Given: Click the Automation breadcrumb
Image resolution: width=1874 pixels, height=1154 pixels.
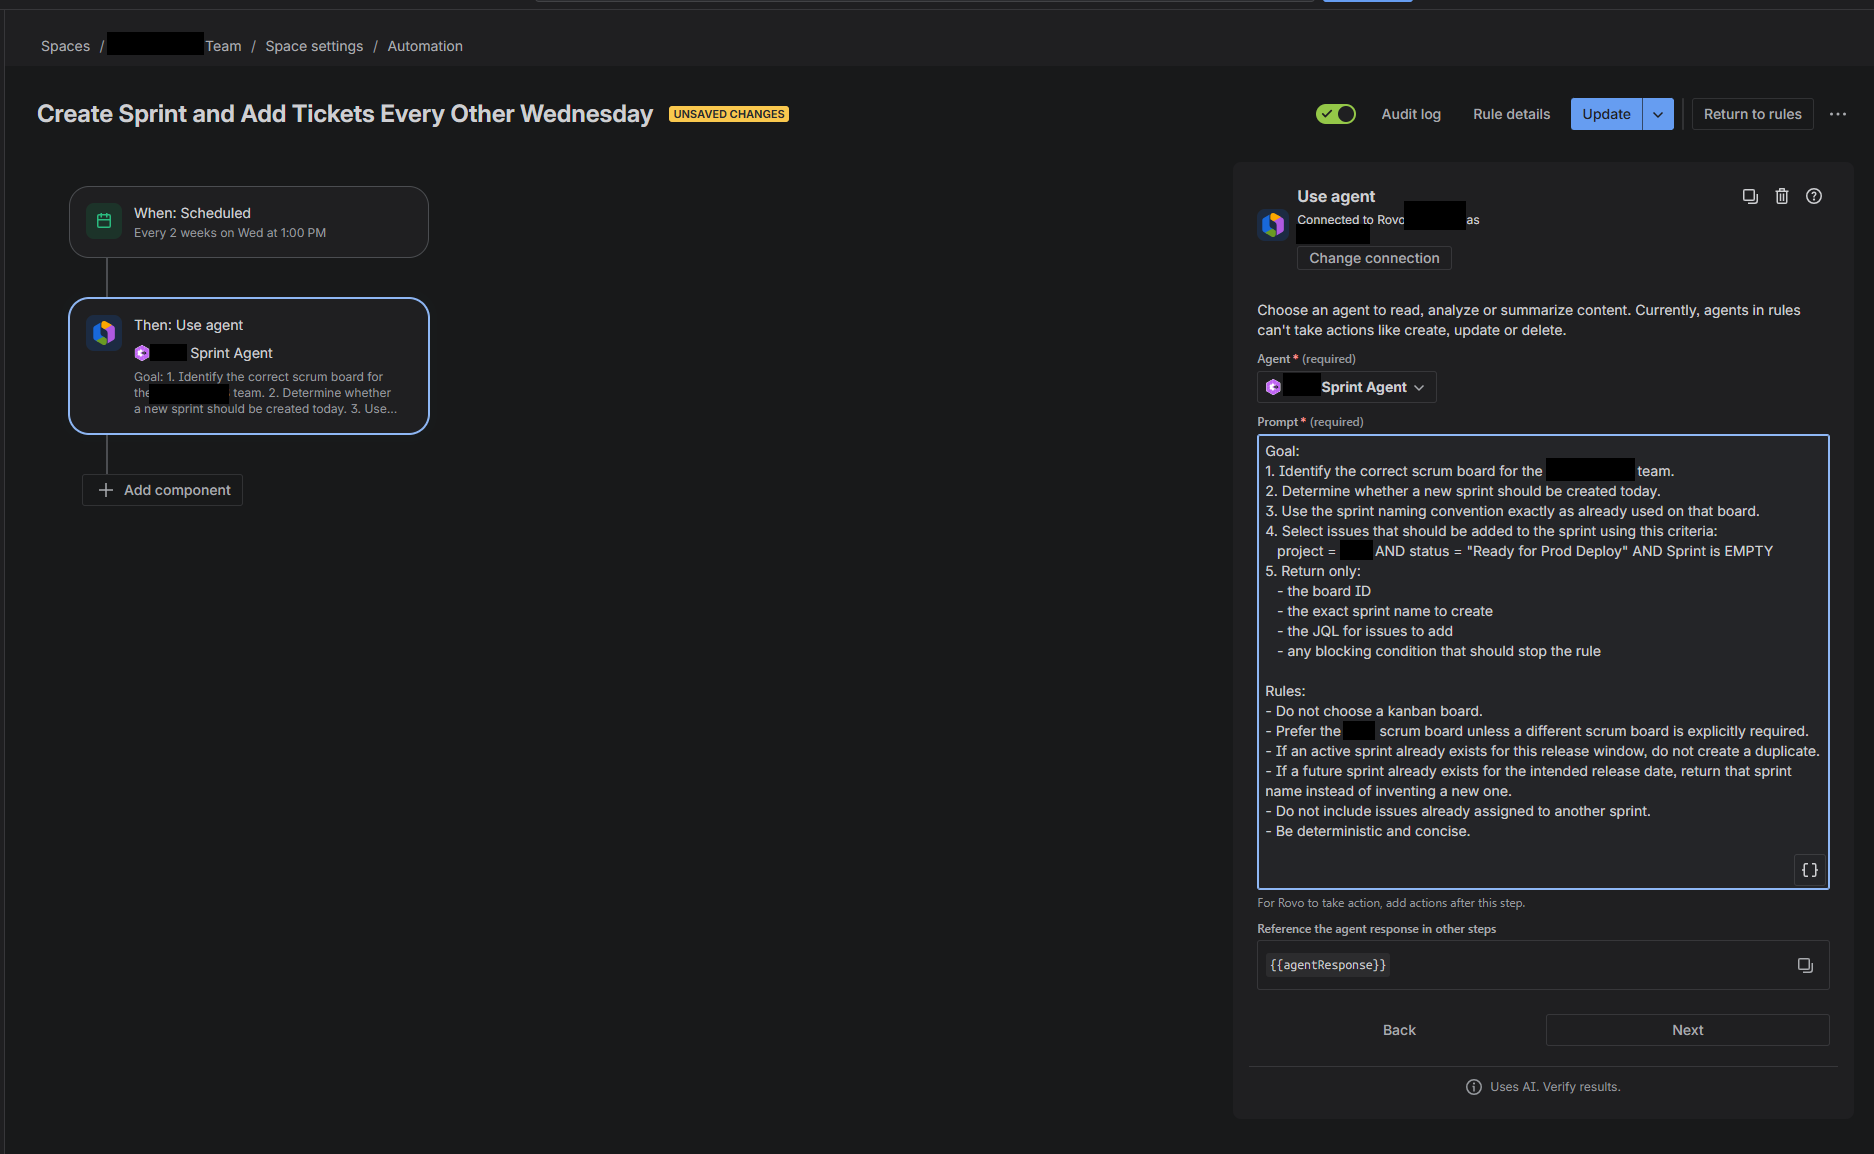Looking at the screenshot, I should click(425, 46).
